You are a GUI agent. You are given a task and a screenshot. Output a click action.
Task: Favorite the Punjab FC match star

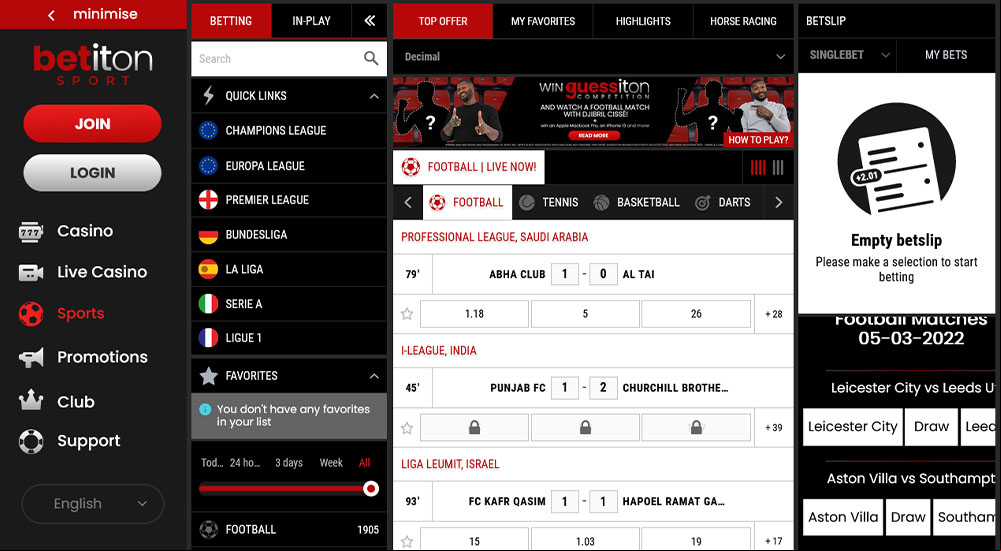407,428
